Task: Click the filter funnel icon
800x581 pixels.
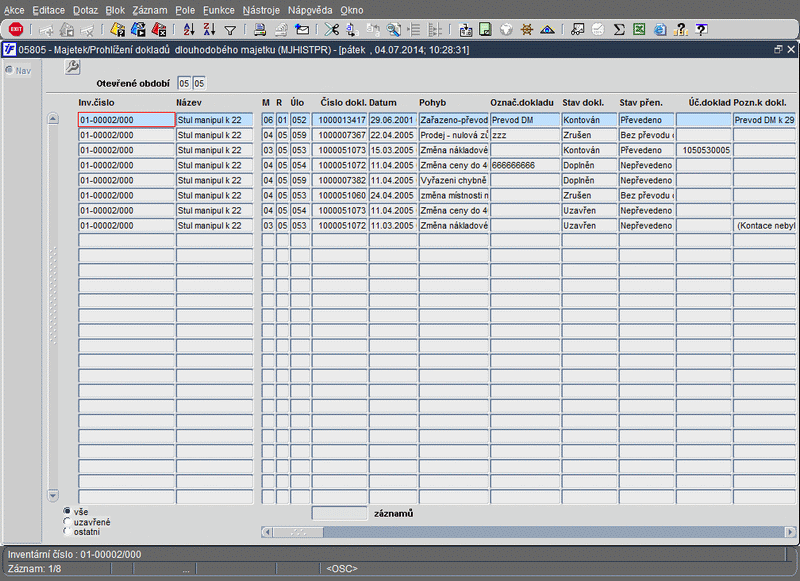Action: 230,30
